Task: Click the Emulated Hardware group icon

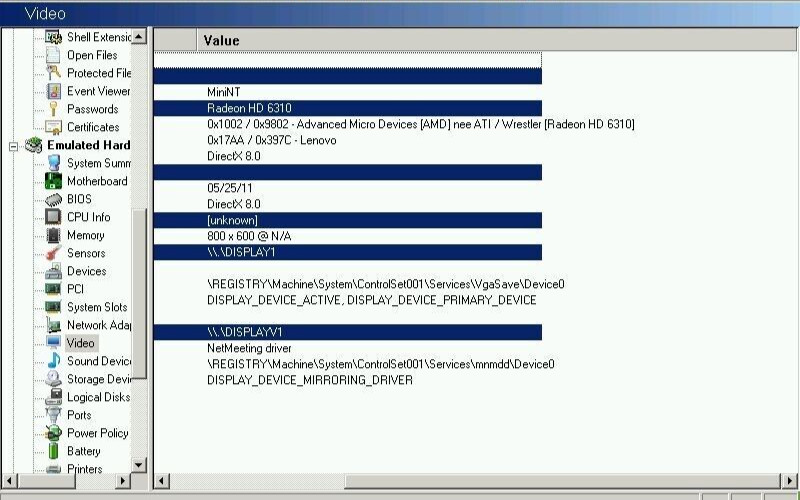Action: (34, 145)
